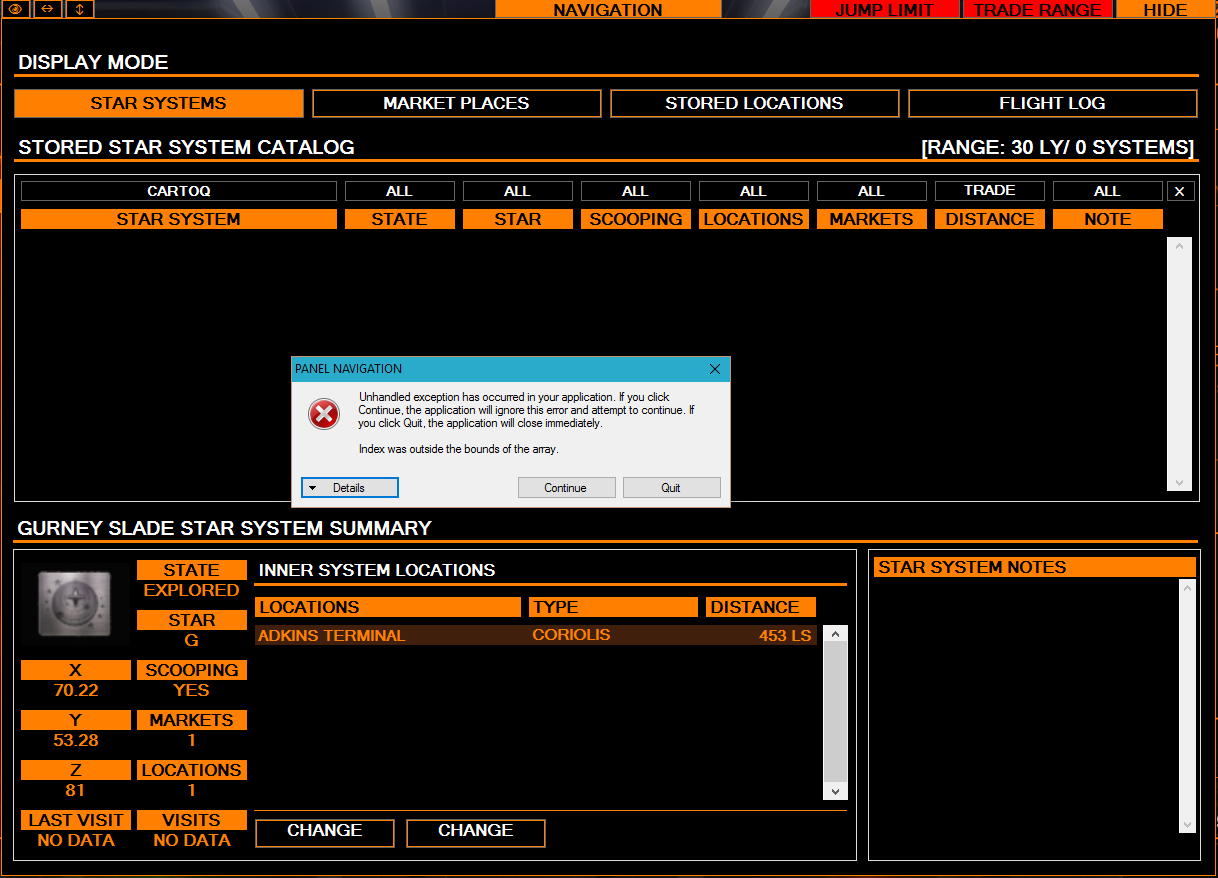Open the ALL filter above NOTE

pos(1107,191)
